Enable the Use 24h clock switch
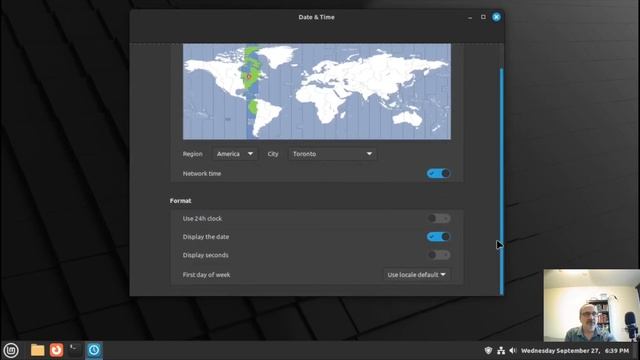The image size is (640, 360). coord(438,218)
